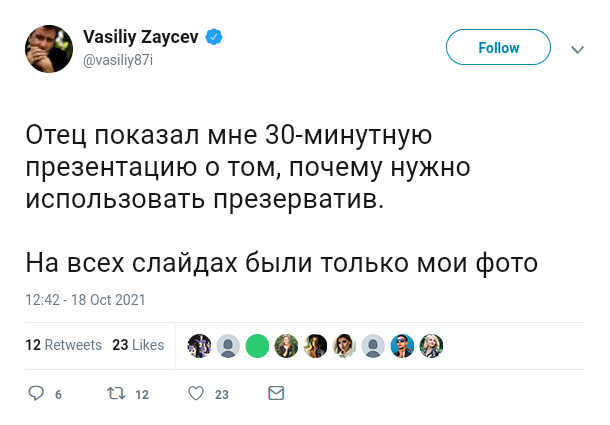Click the reply count 6
This screenshot has width=610, height=425.
tap(59, 395)
